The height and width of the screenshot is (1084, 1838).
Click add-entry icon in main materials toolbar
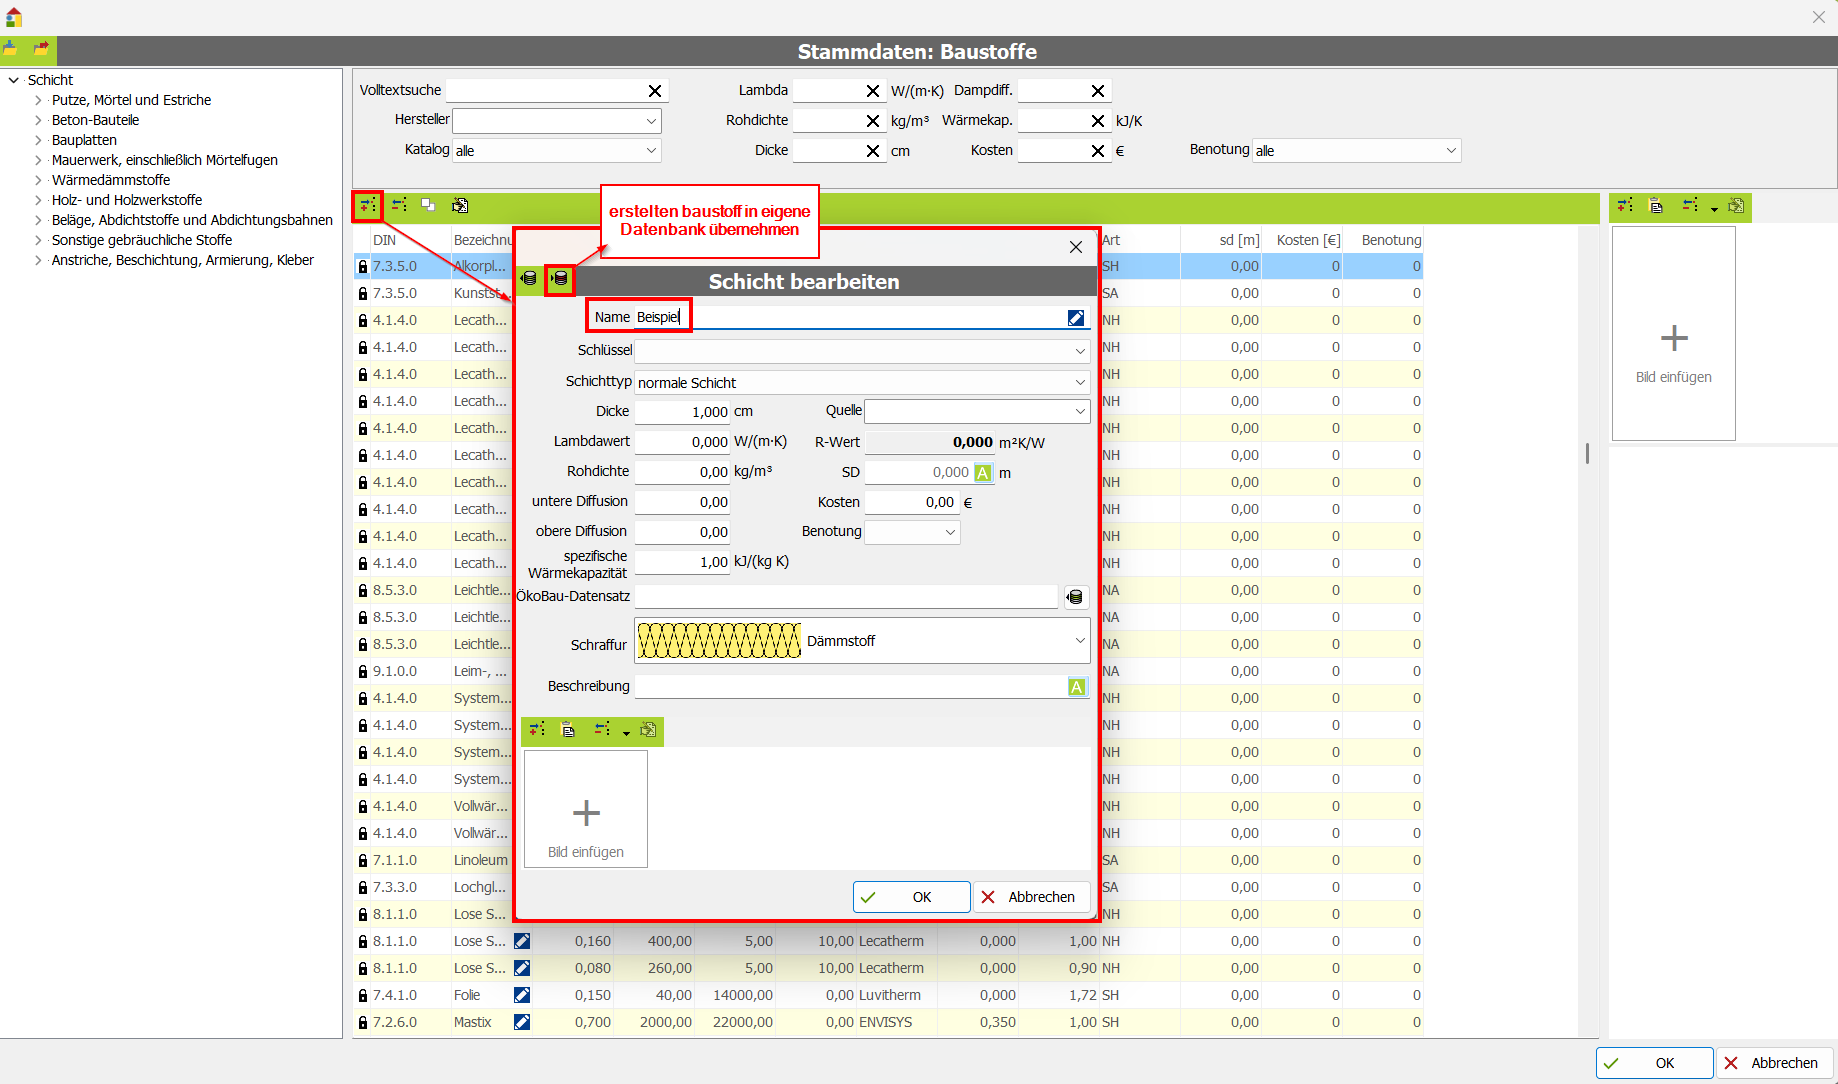pyautogui.click(x=368, y=205)
